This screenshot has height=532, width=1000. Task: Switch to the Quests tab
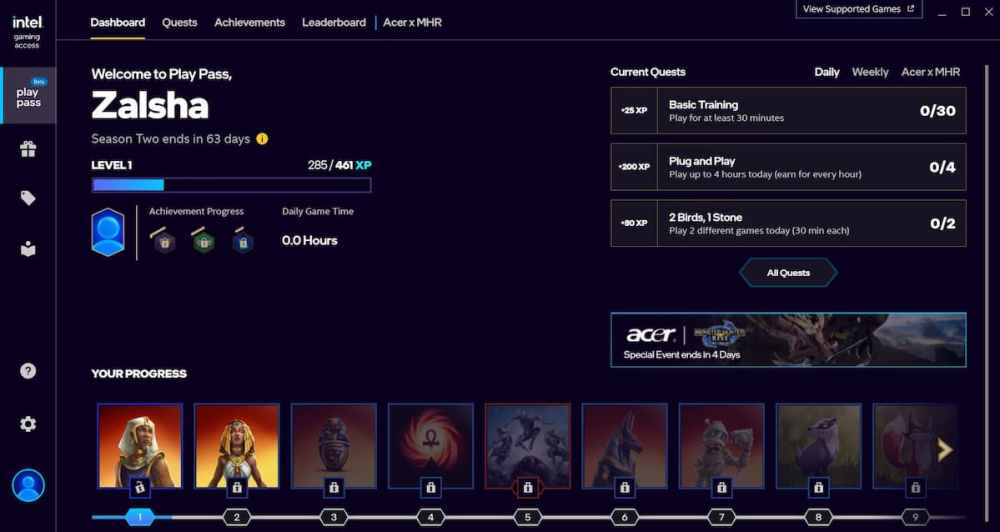[x=179, y=22]
